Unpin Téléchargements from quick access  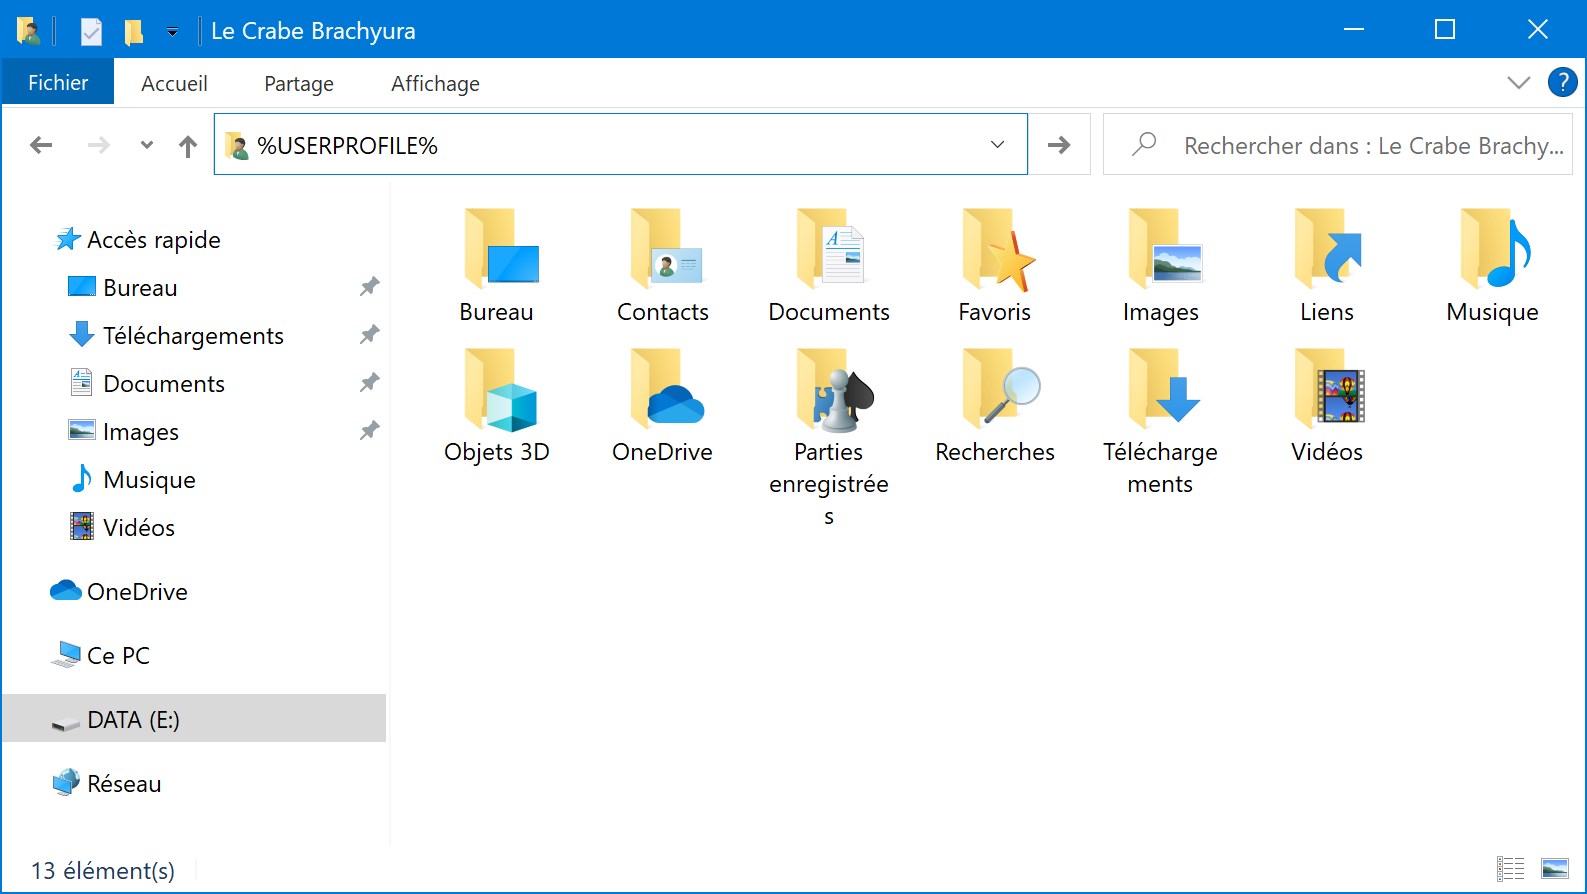(x=369, y=335)
